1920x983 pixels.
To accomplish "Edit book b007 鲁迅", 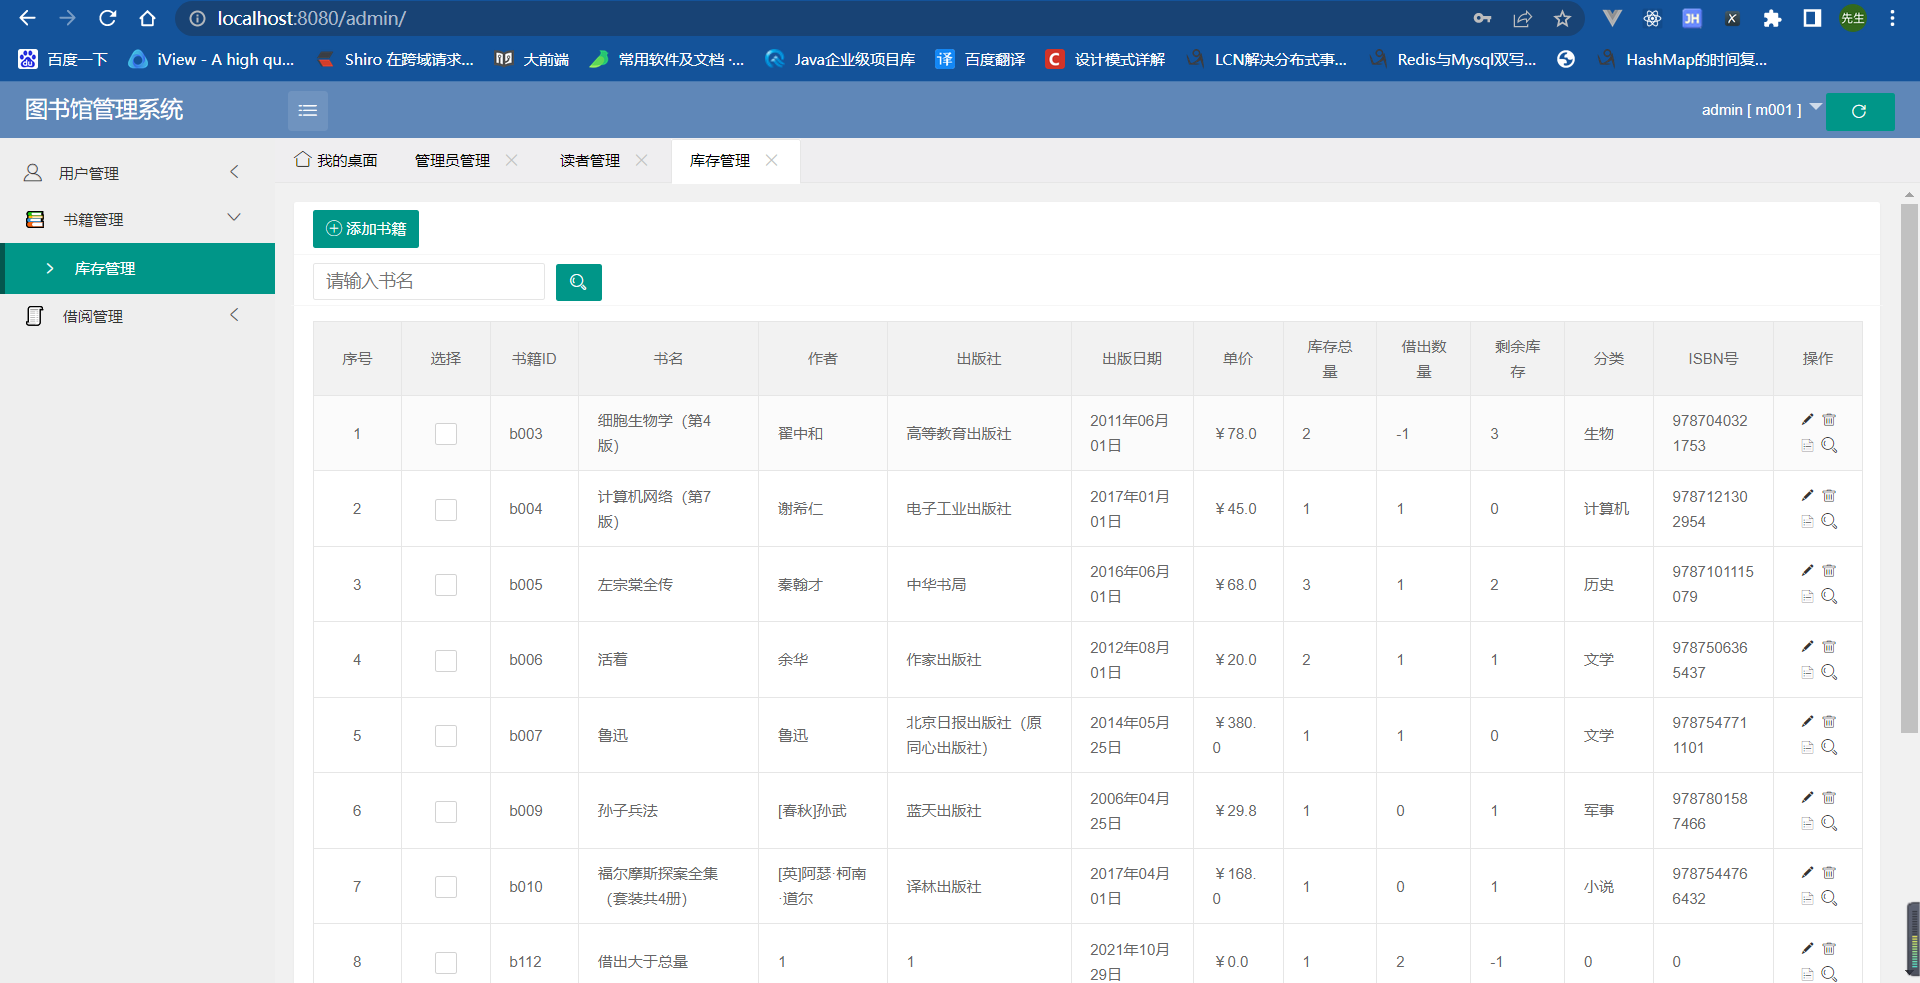I will 1807,722.
